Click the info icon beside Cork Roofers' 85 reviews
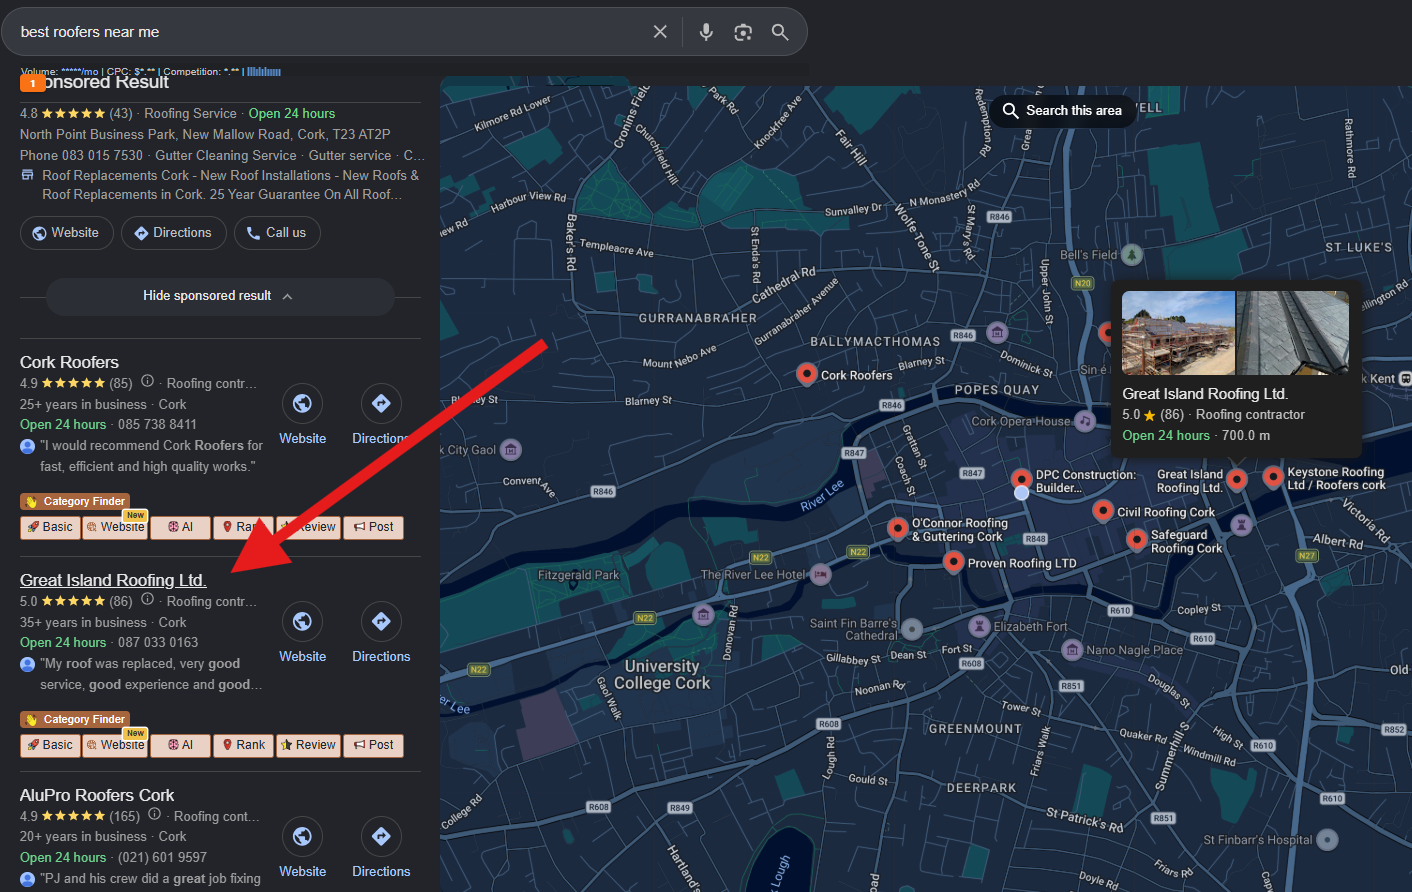 [x=148, y=381]
